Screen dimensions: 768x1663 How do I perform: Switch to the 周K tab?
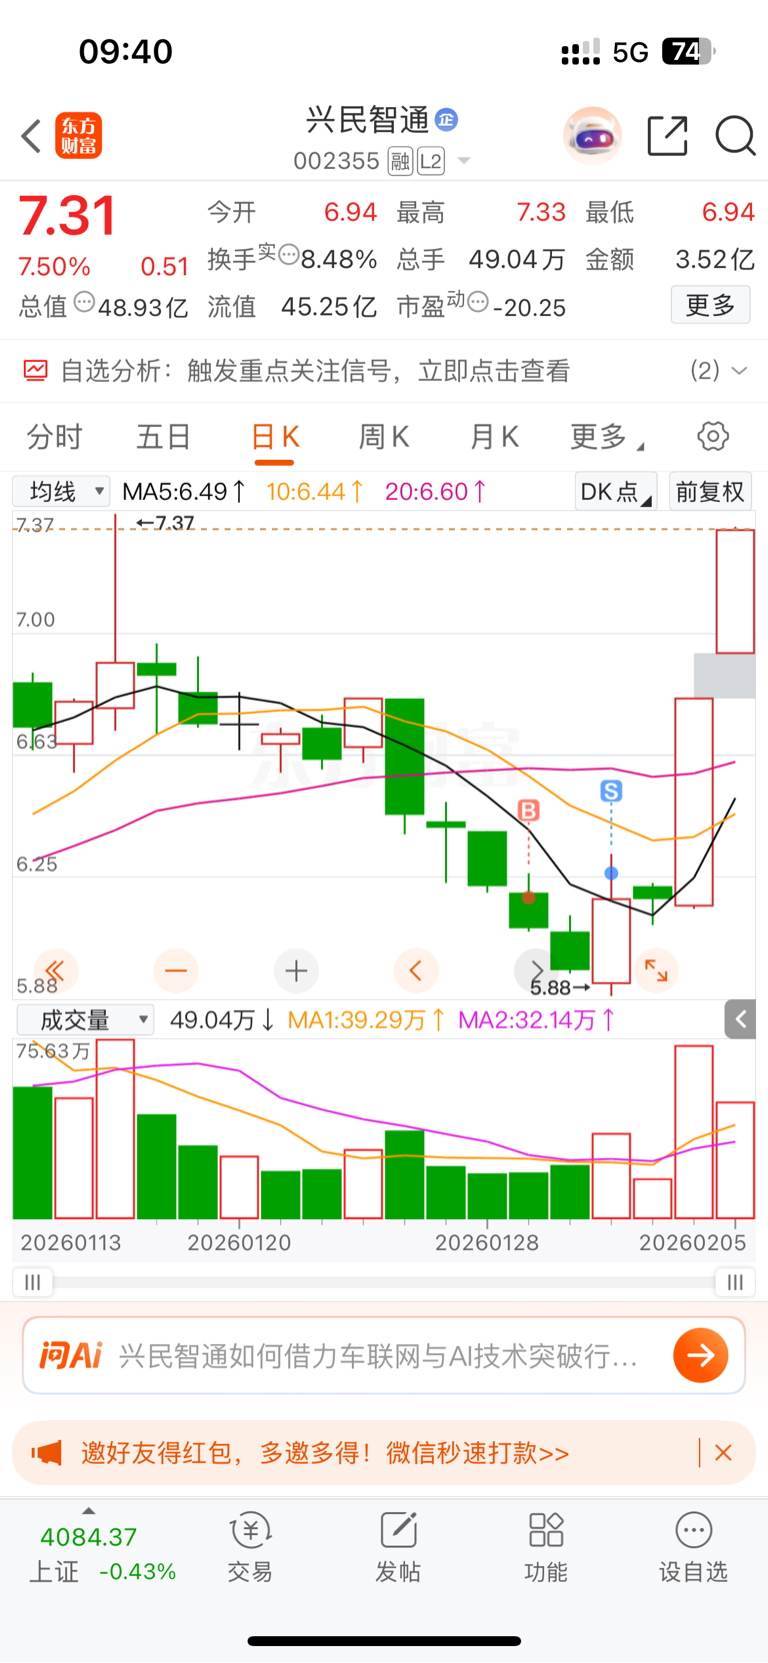tap(383, 437)
